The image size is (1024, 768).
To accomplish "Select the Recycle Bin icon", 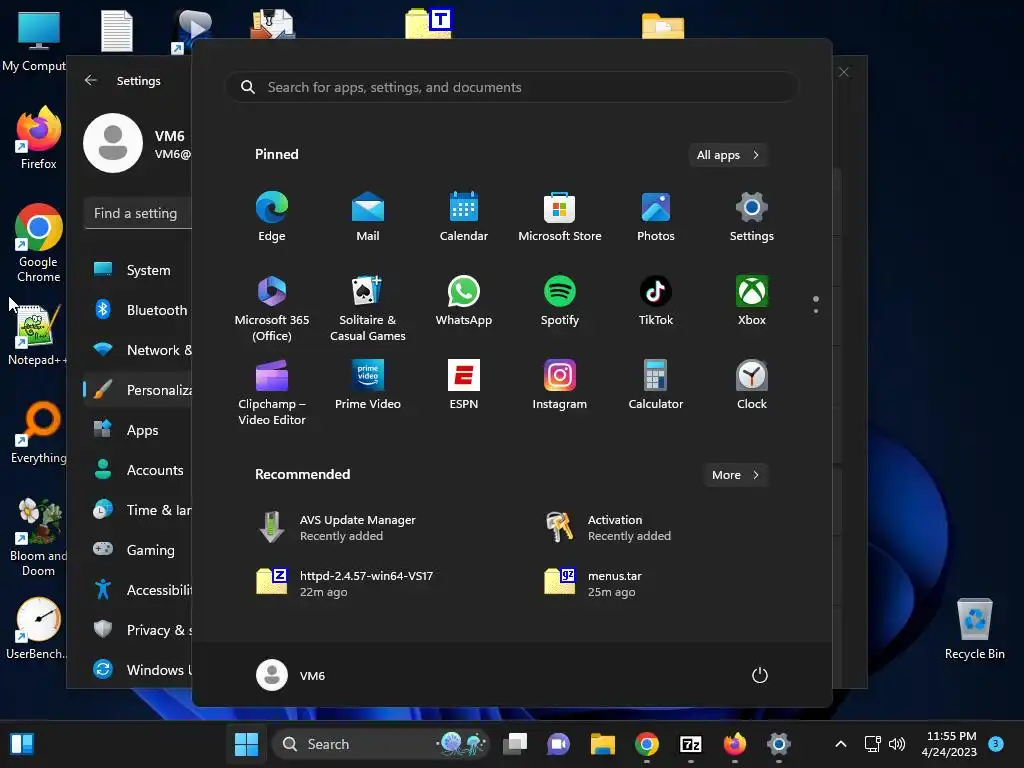I will [974, 628].
